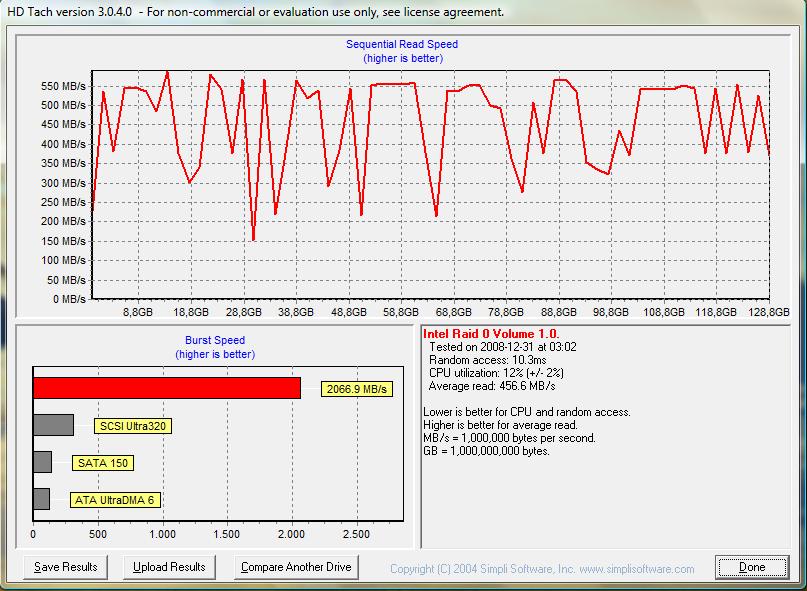
Task: Click the 0 MB/s axis label
Action: pyautogui.click(x=69, y=299)
